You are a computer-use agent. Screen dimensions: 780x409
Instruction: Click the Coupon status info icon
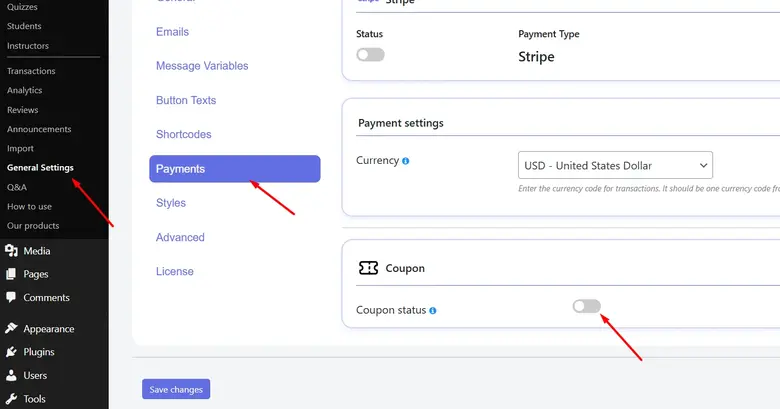[x=433, y=311]
